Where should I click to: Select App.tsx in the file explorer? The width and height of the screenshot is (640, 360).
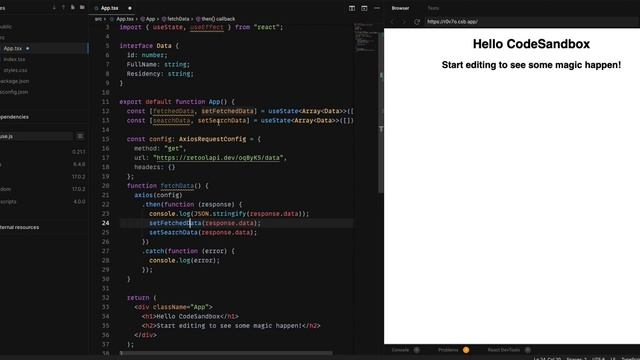[44, 48]
